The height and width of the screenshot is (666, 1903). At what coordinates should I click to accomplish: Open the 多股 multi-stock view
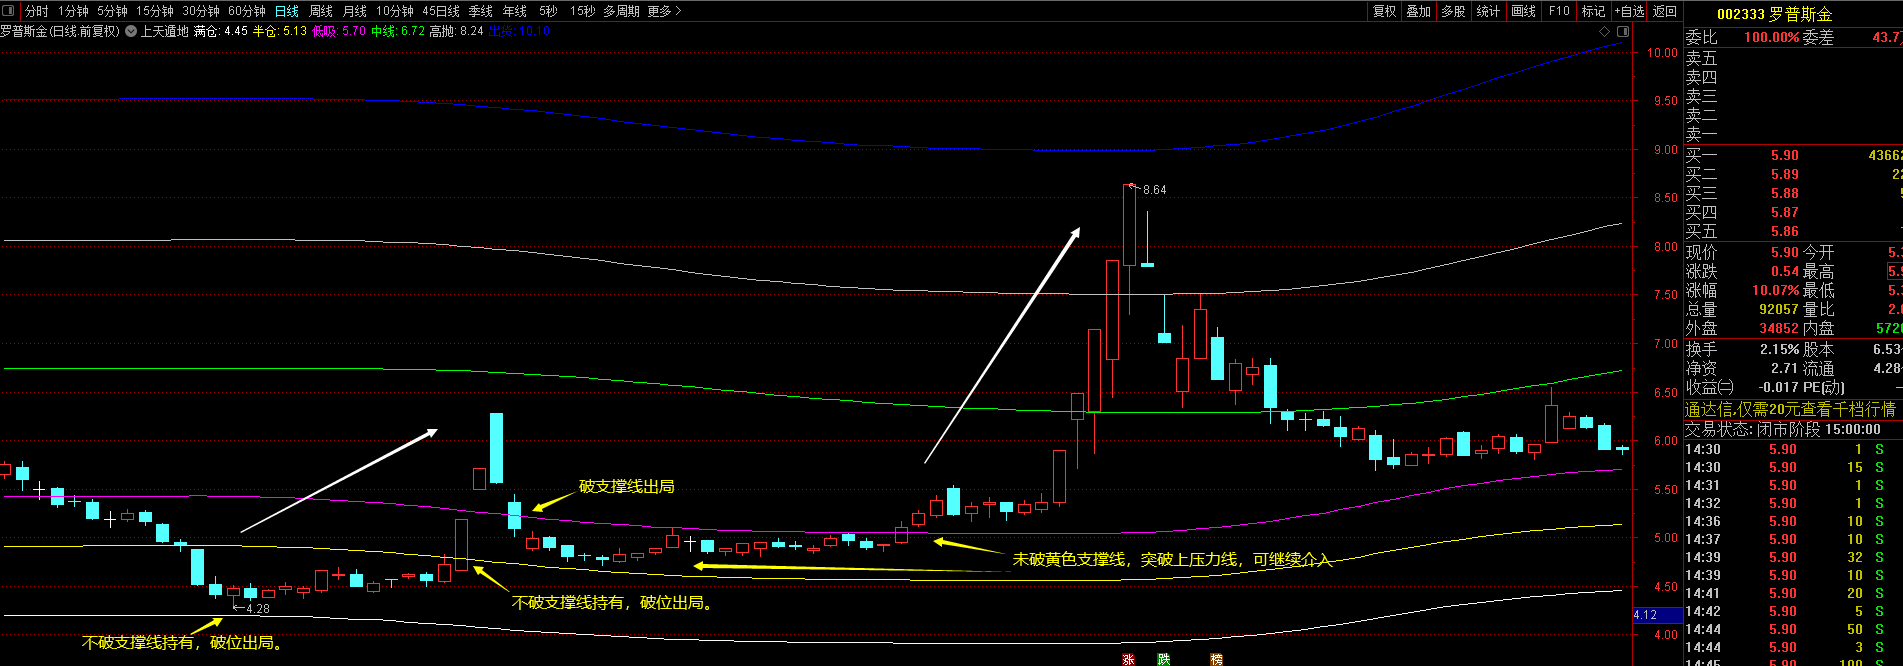tap(1454, 11)
